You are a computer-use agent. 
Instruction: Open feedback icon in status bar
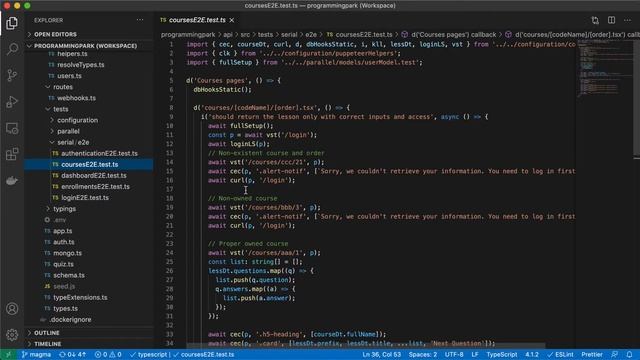point(614,355)
